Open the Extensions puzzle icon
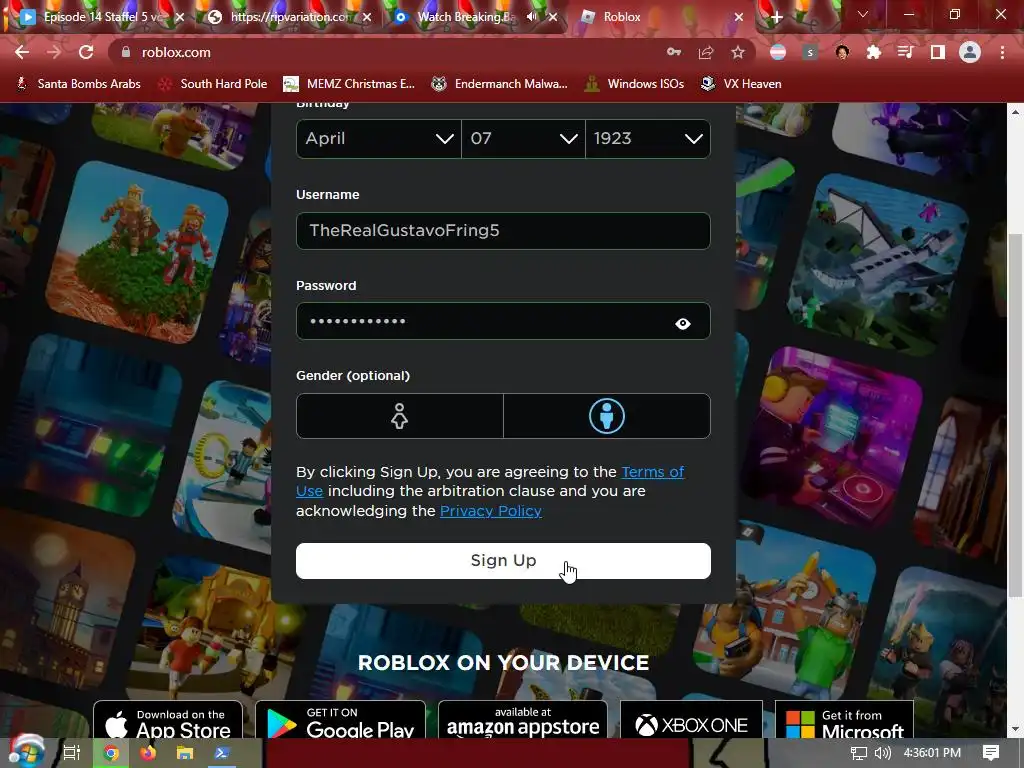Viewport: 1024px width, 768px height. [x=874, y=52]
